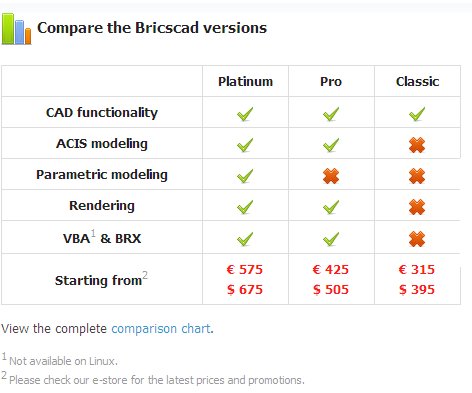Click the Starting from row label
The image size is (472, 393).
click(x=101, y=279)
